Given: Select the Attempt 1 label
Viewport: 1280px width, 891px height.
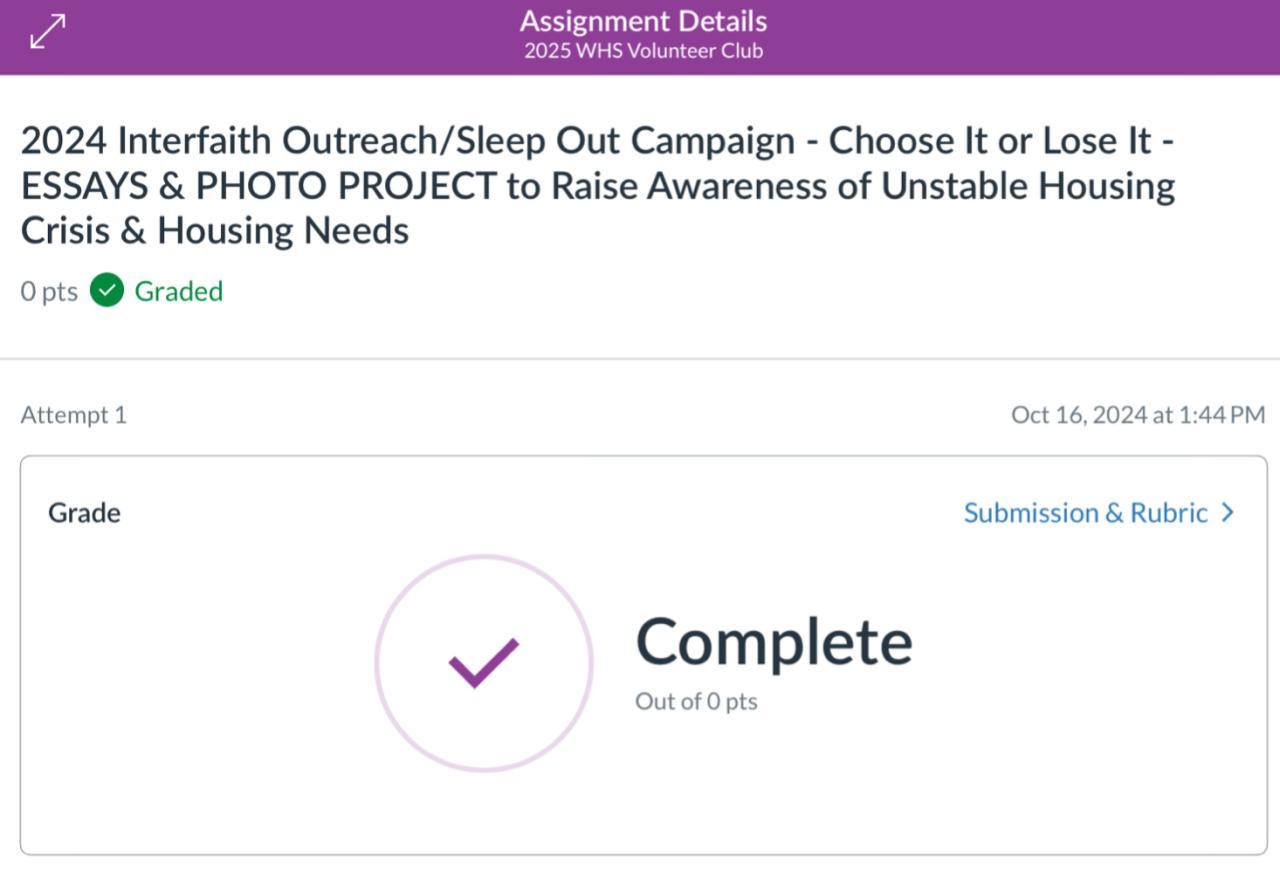Looking at the screenshot, I should 74,415.
